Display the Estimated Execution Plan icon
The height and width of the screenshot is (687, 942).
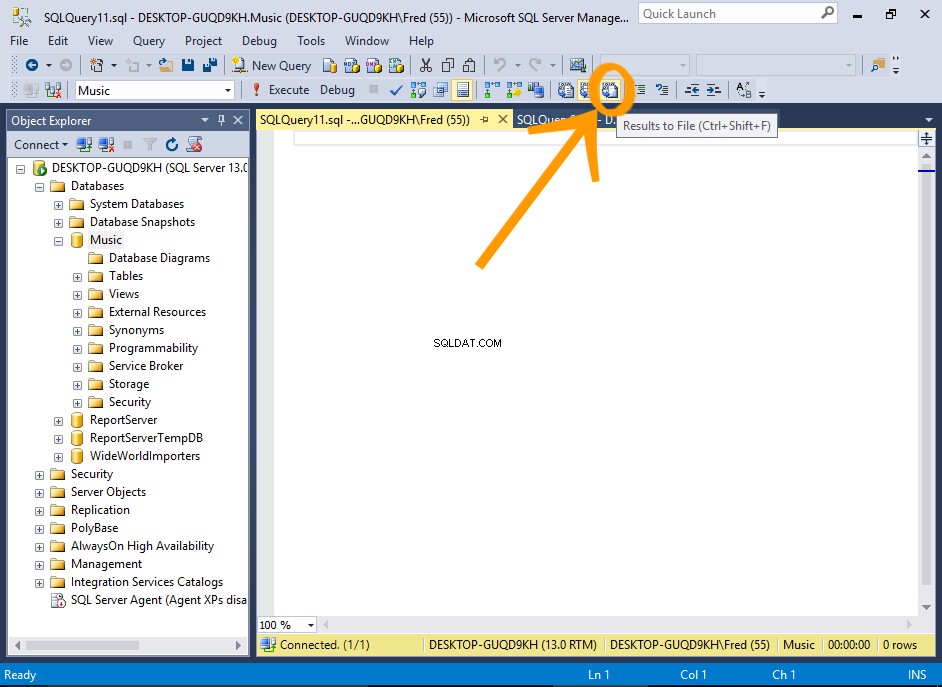click(x=418, y=90)
